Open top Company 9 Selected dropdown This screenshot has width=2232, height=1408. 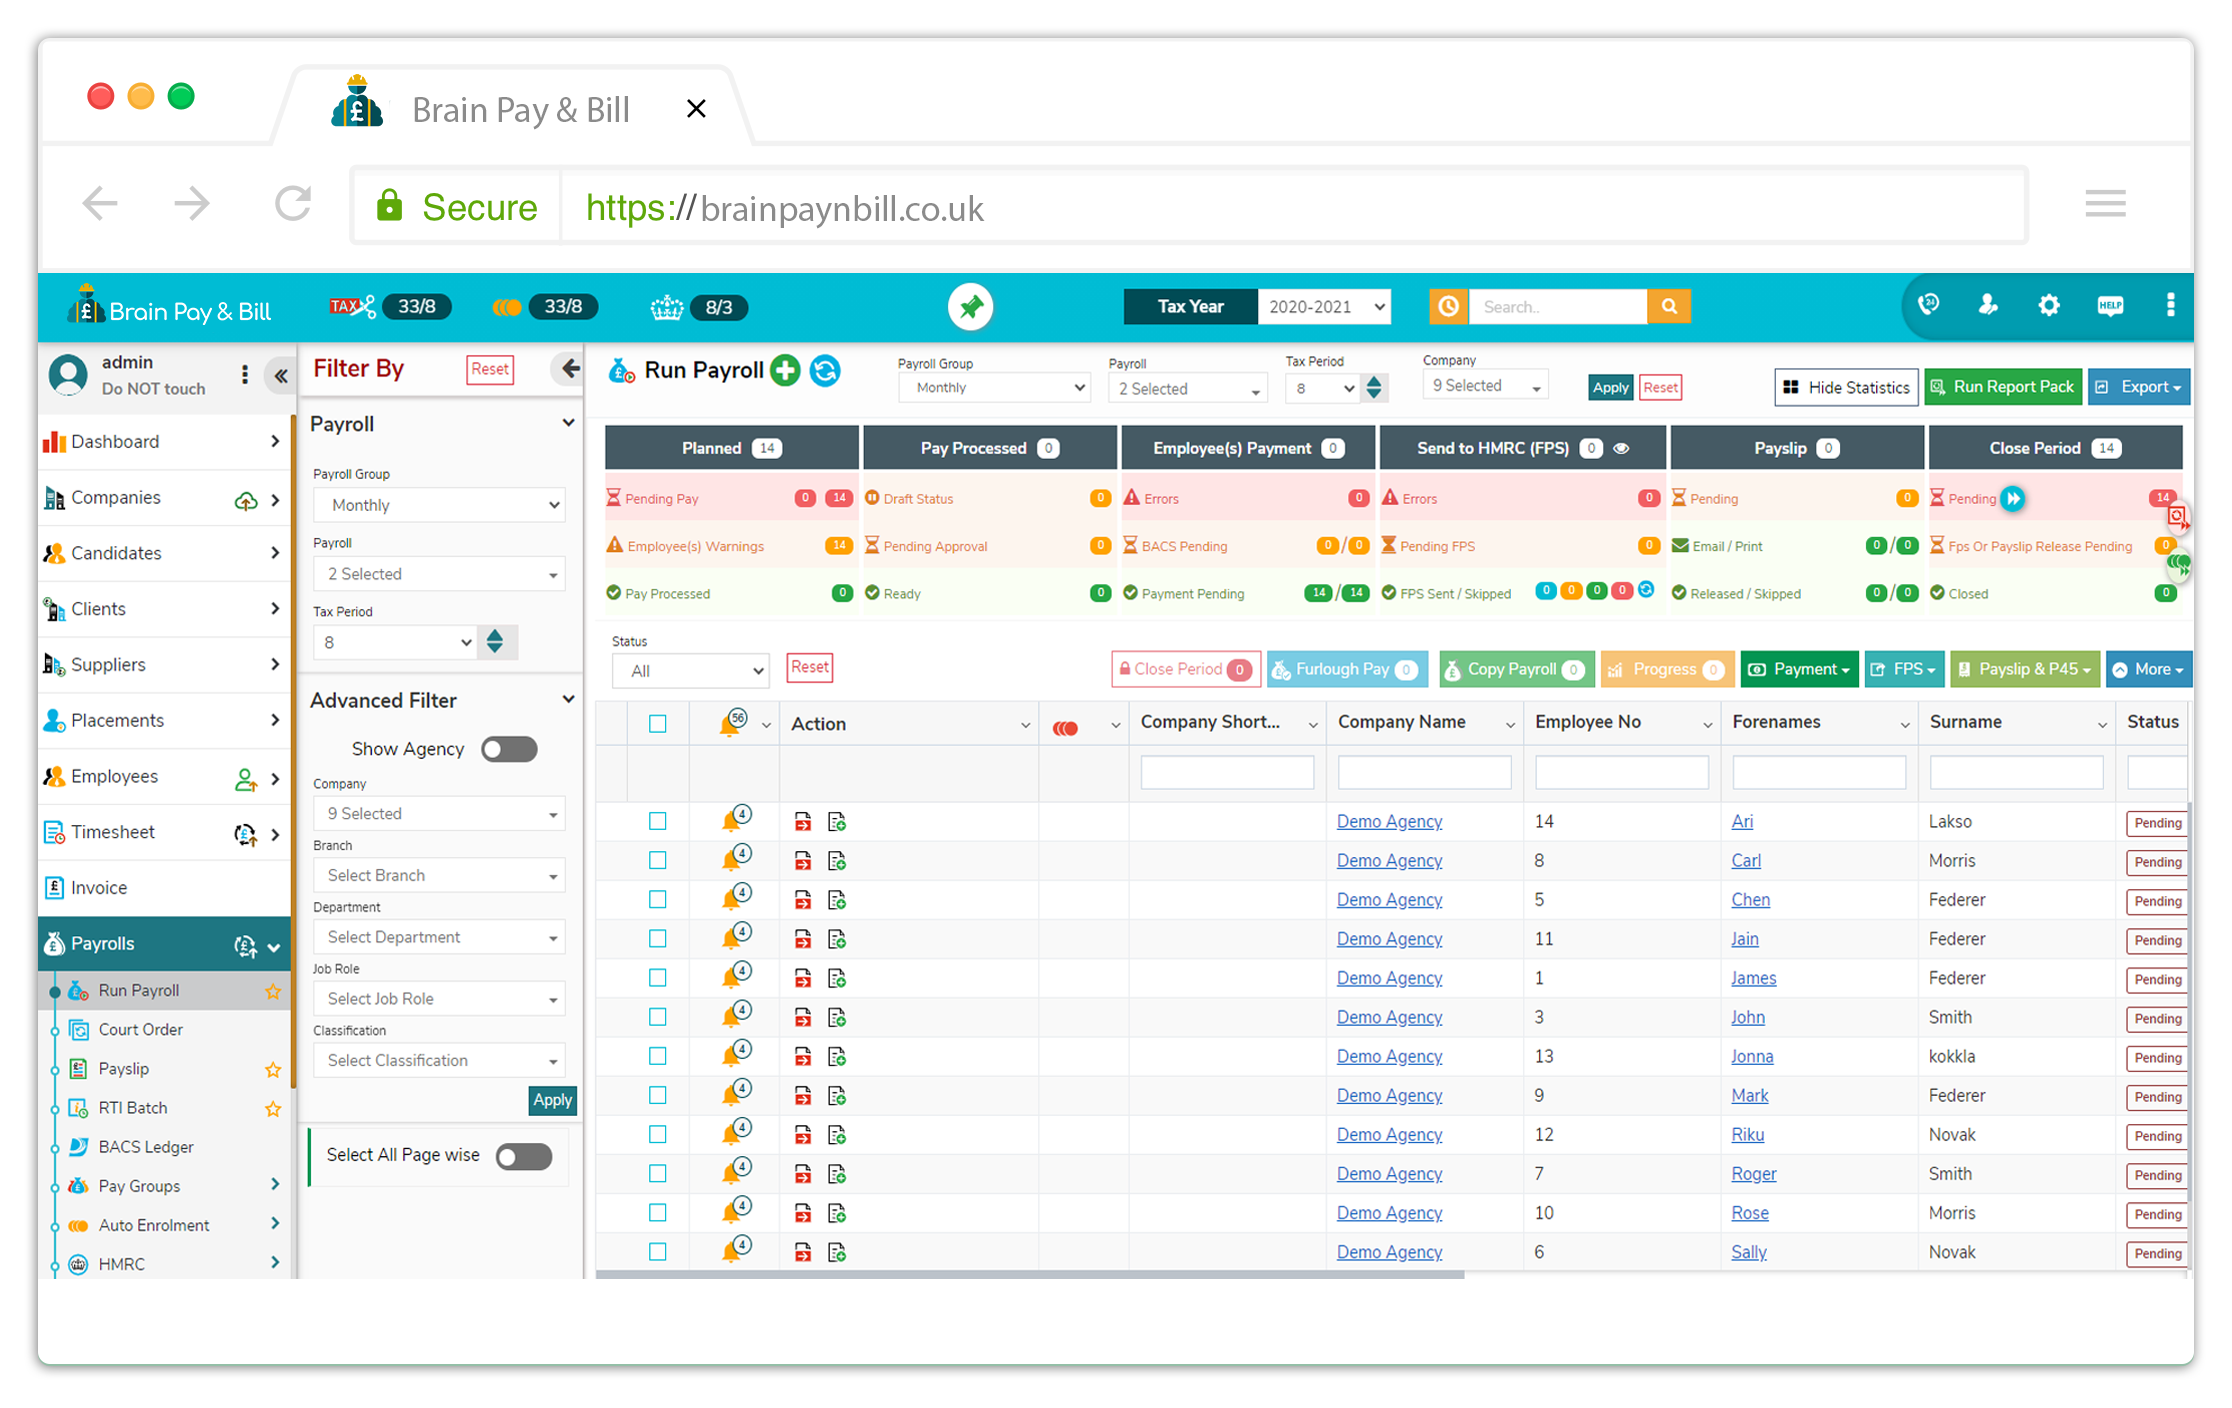1485,385
